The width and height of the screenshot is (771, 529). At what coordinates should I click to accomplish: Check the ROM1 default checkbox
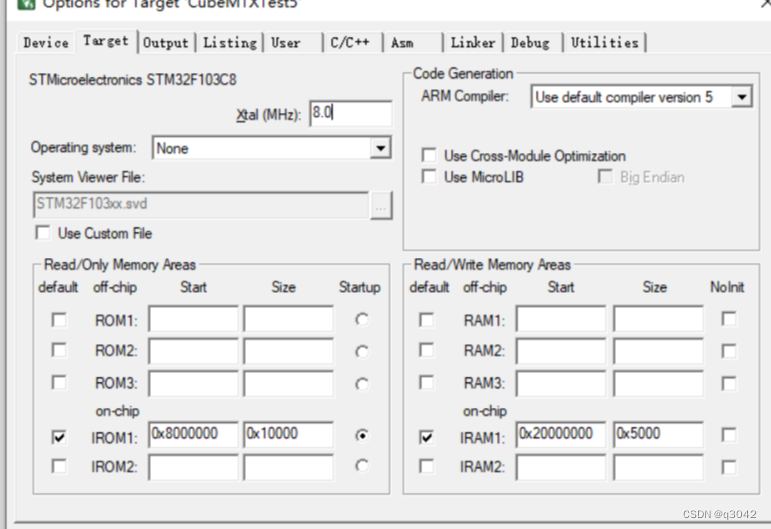[59, 320]
